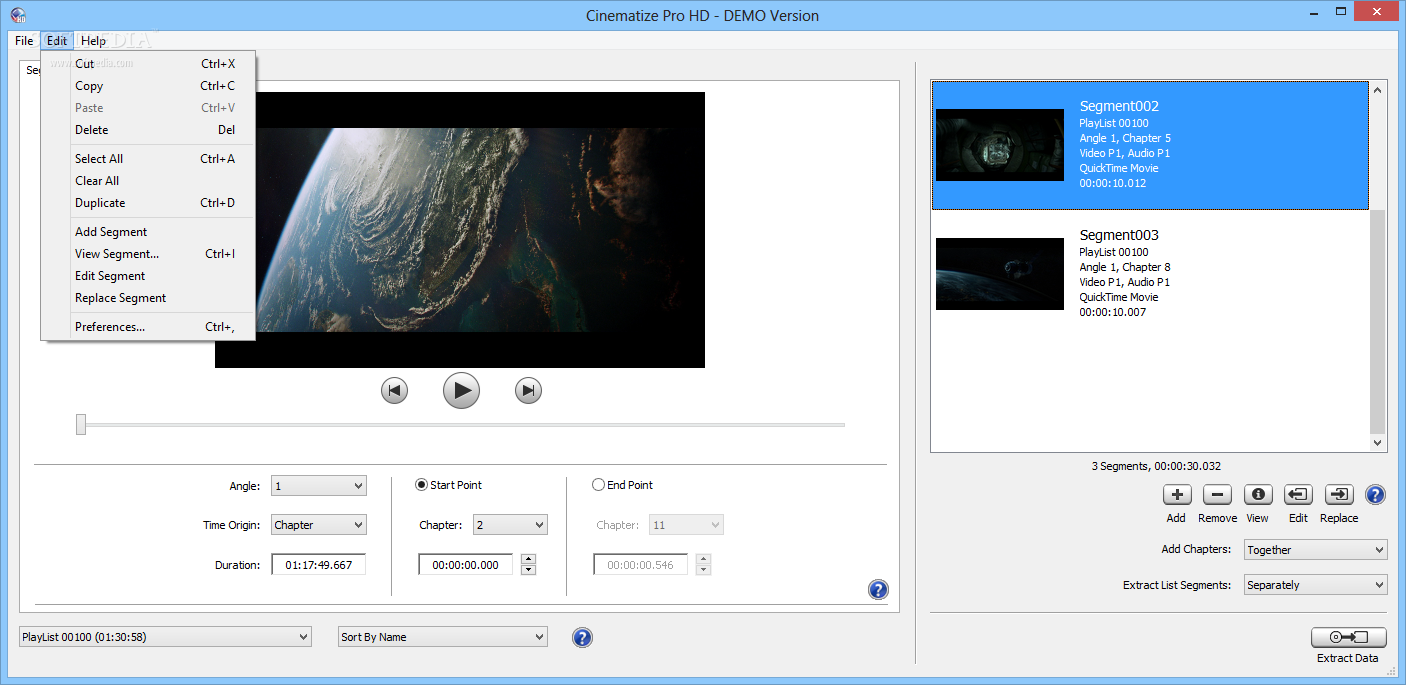This screenshot has height=685, width=1406.
Task: Choose Clear All from Edit menu
Action: pyautogui.click(x=148, y=181)
